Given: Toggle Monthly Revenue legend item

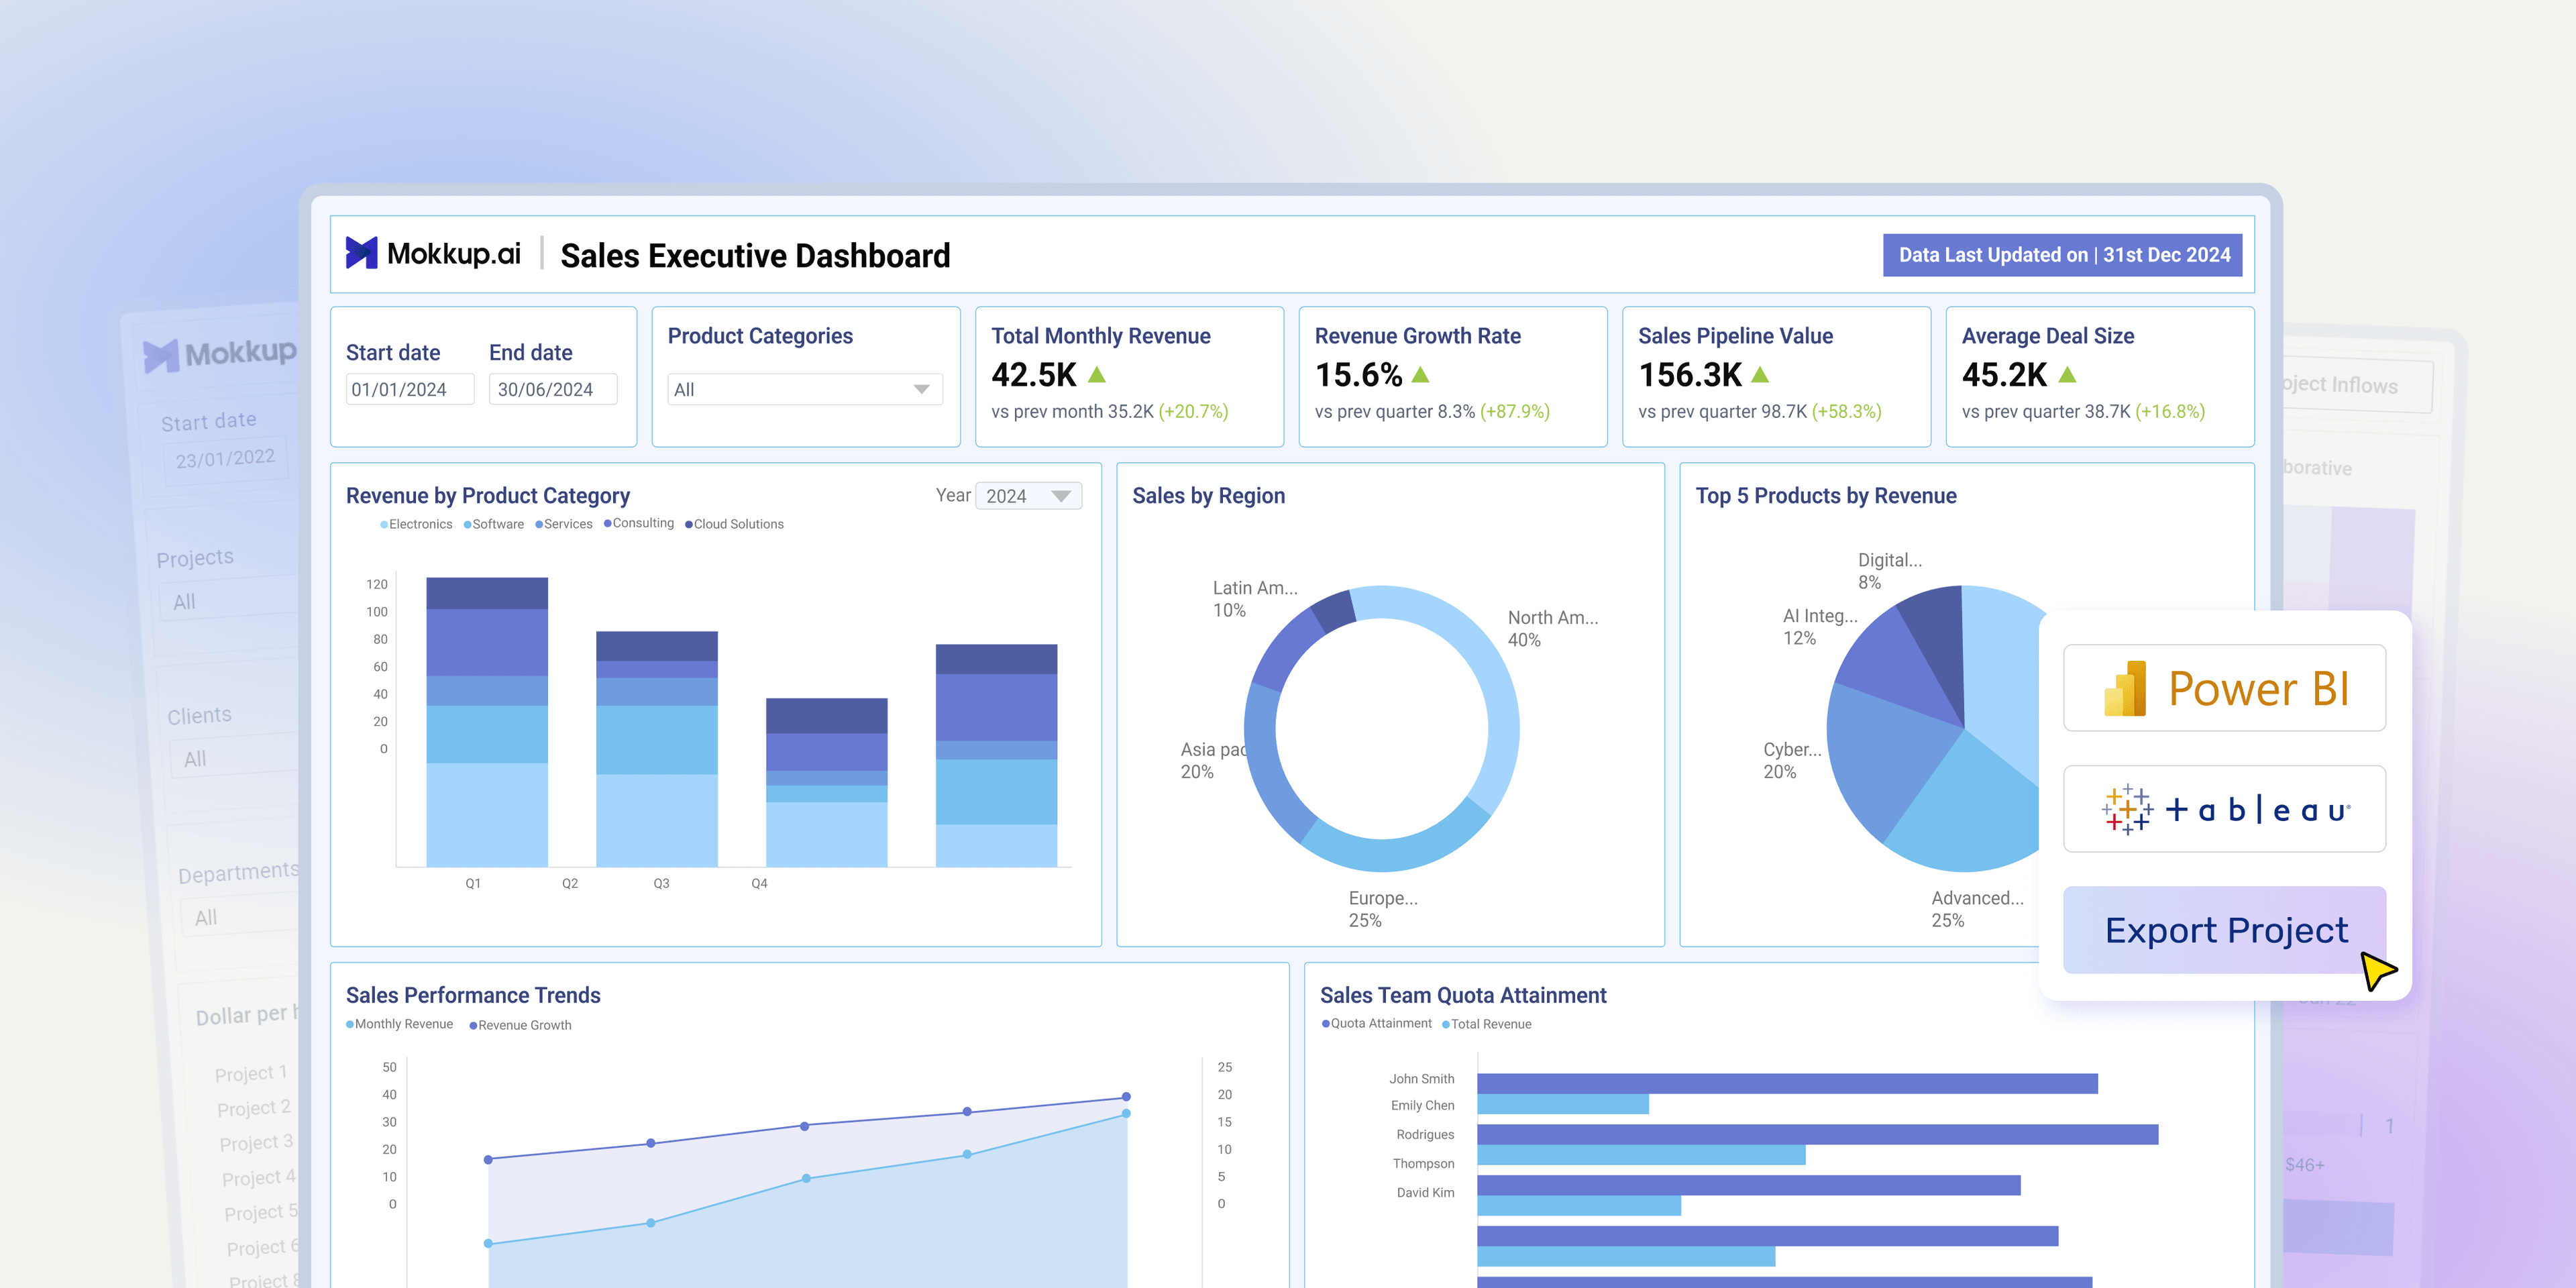Looking at the screenshot, I should tap(399, 1024).
